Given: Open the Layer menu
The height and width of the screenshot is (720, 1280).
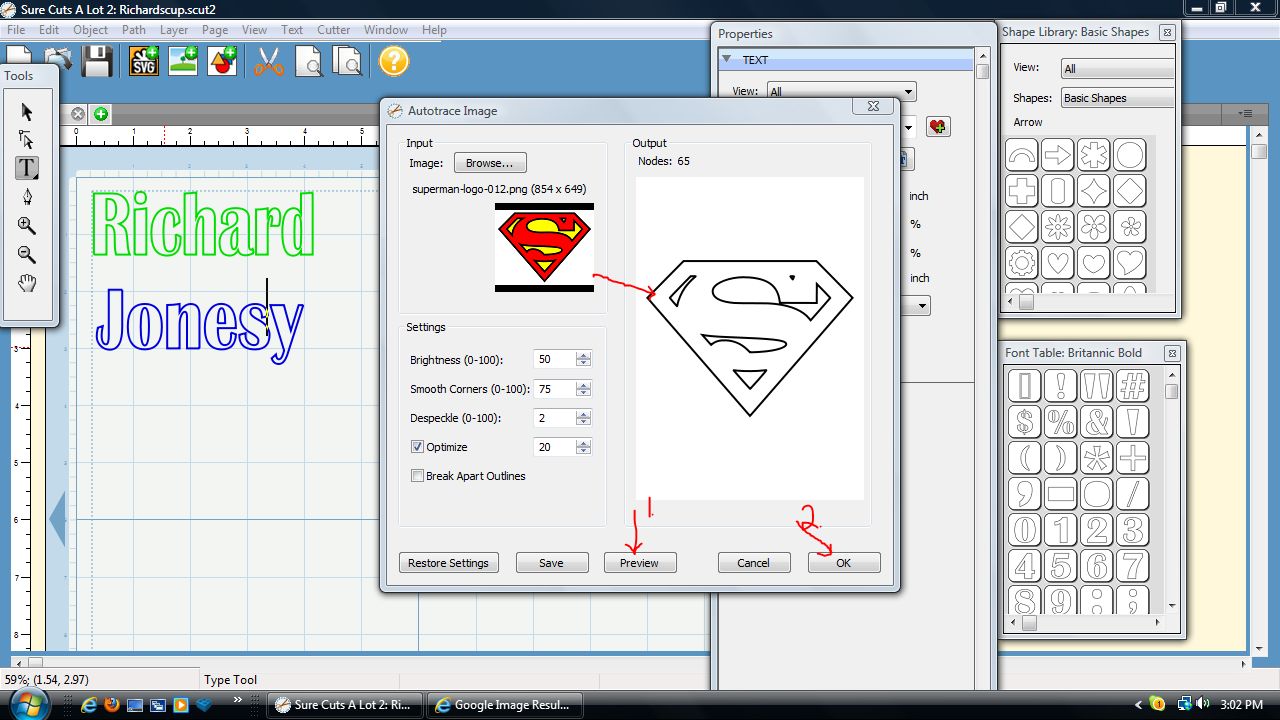Looking at the screenshot, I should [174, 30].
